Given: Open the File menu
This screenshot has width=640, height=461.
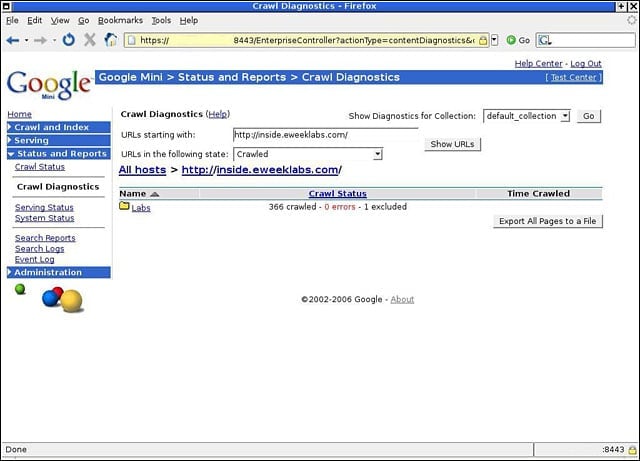Looking at the screenshot, I should pyautogui.click(x=12, y=20).
